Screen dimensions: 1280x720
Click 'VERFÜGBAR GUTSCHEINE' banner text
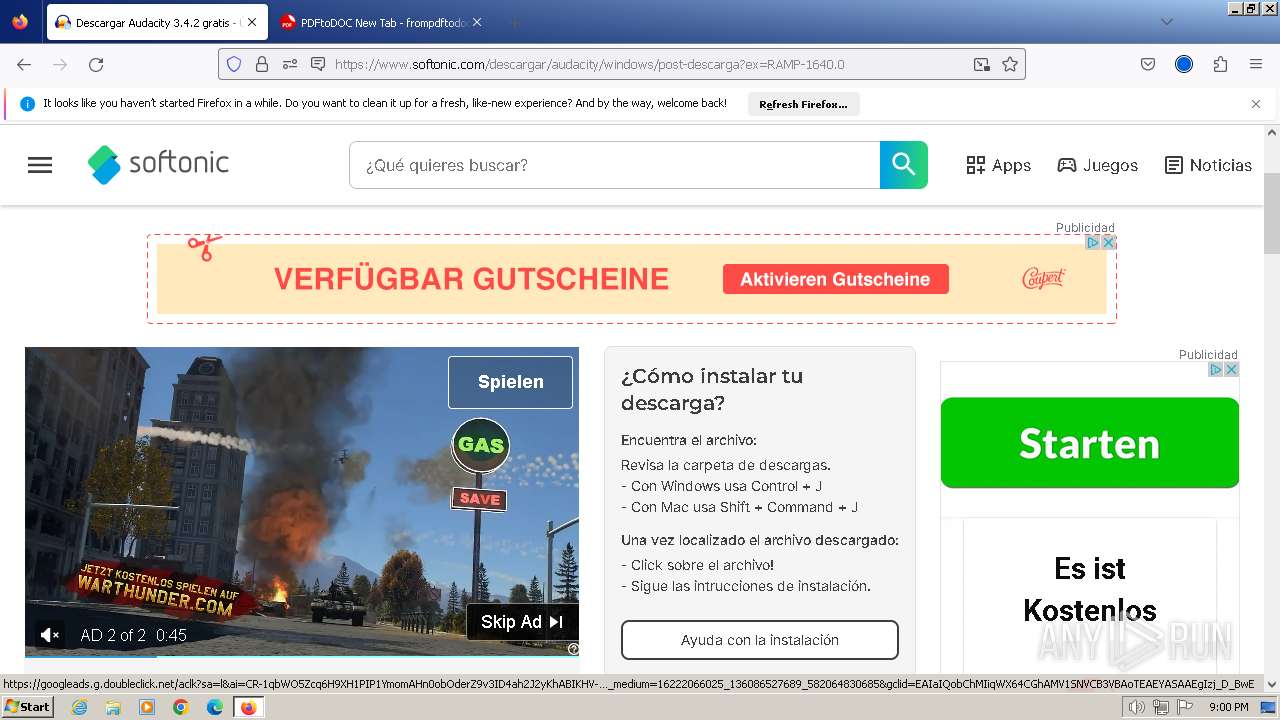(x=471, y=279)
